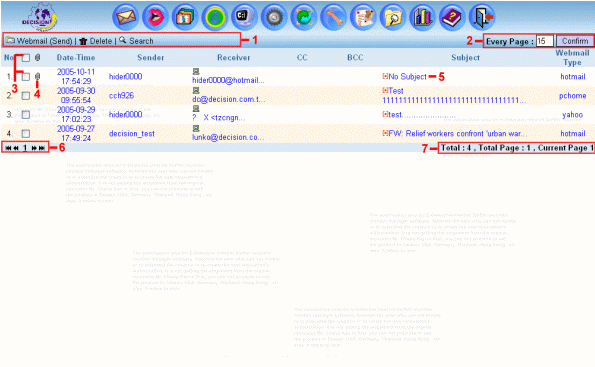The width and height of the screenshot is (595, 367).
Task: Click the Confirm button
Action: [x=575, y=41]
